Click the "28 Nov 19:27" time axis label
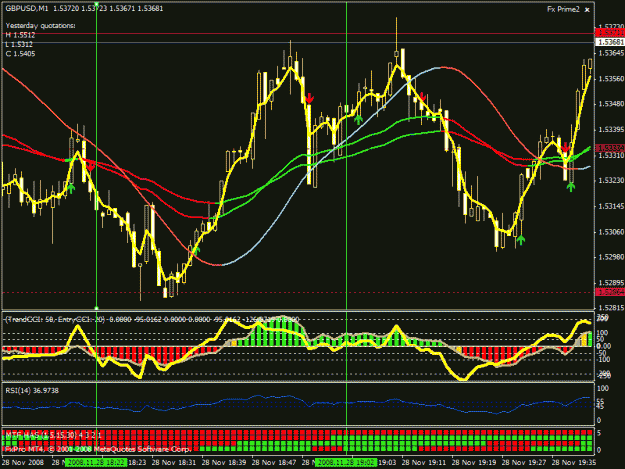Screen dimensions: 625x469 point(524,463)
